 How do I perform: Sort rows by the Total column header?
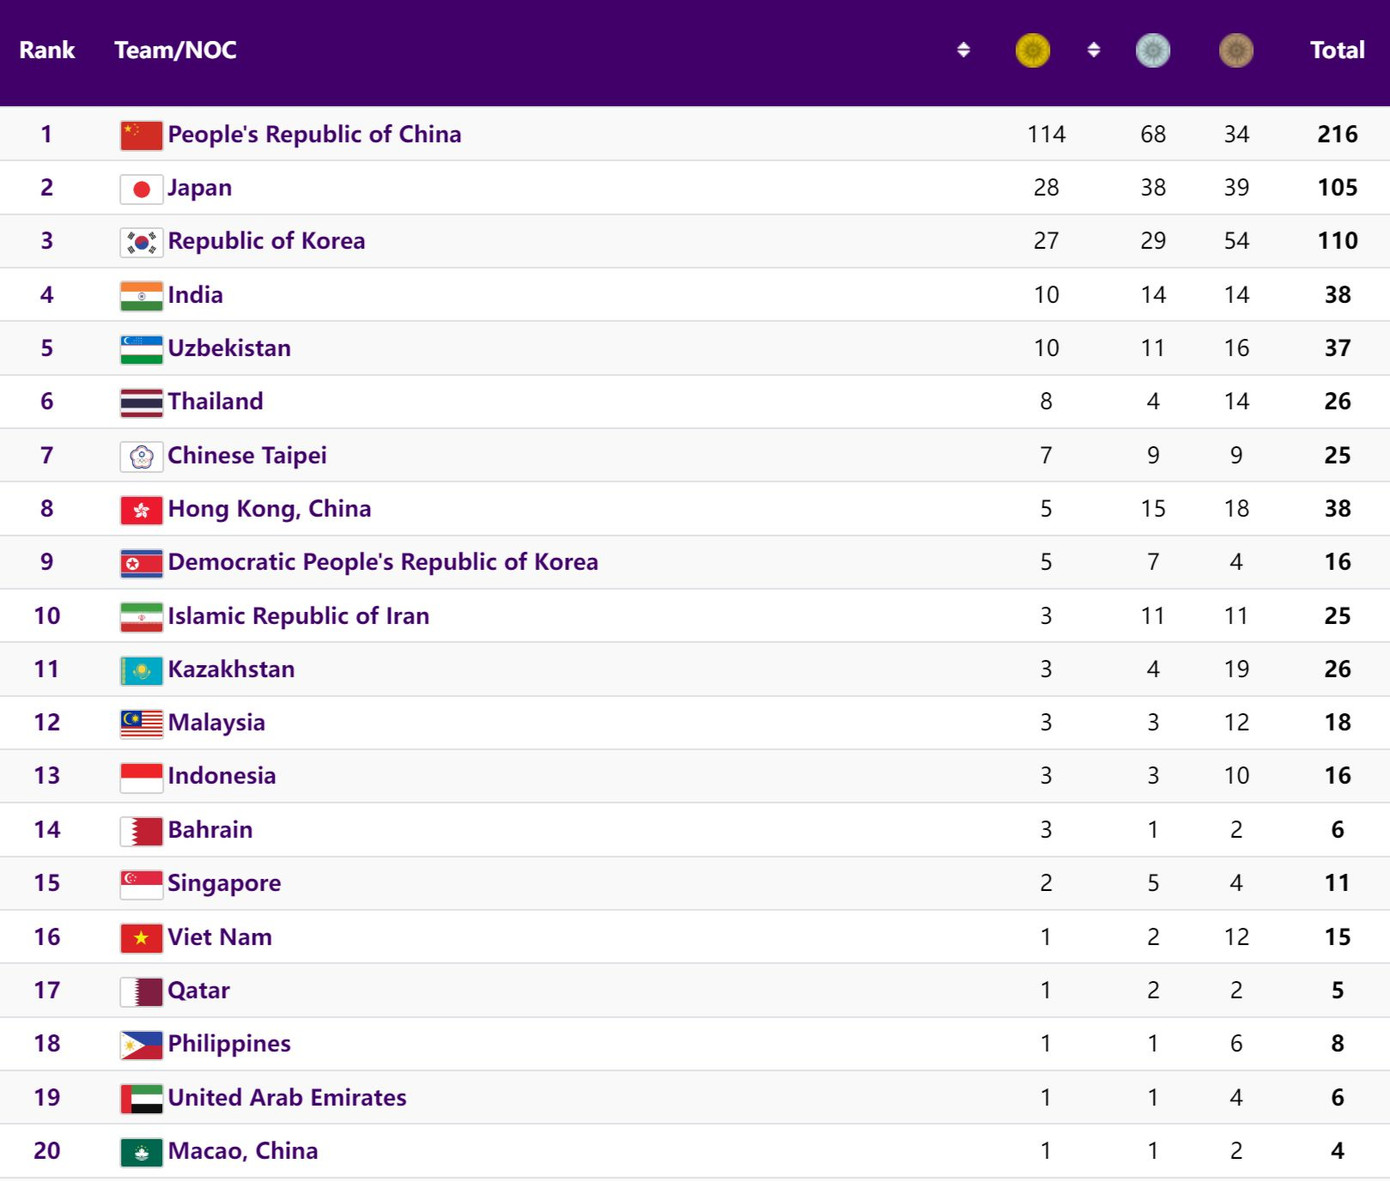[x=1337, y=49]
